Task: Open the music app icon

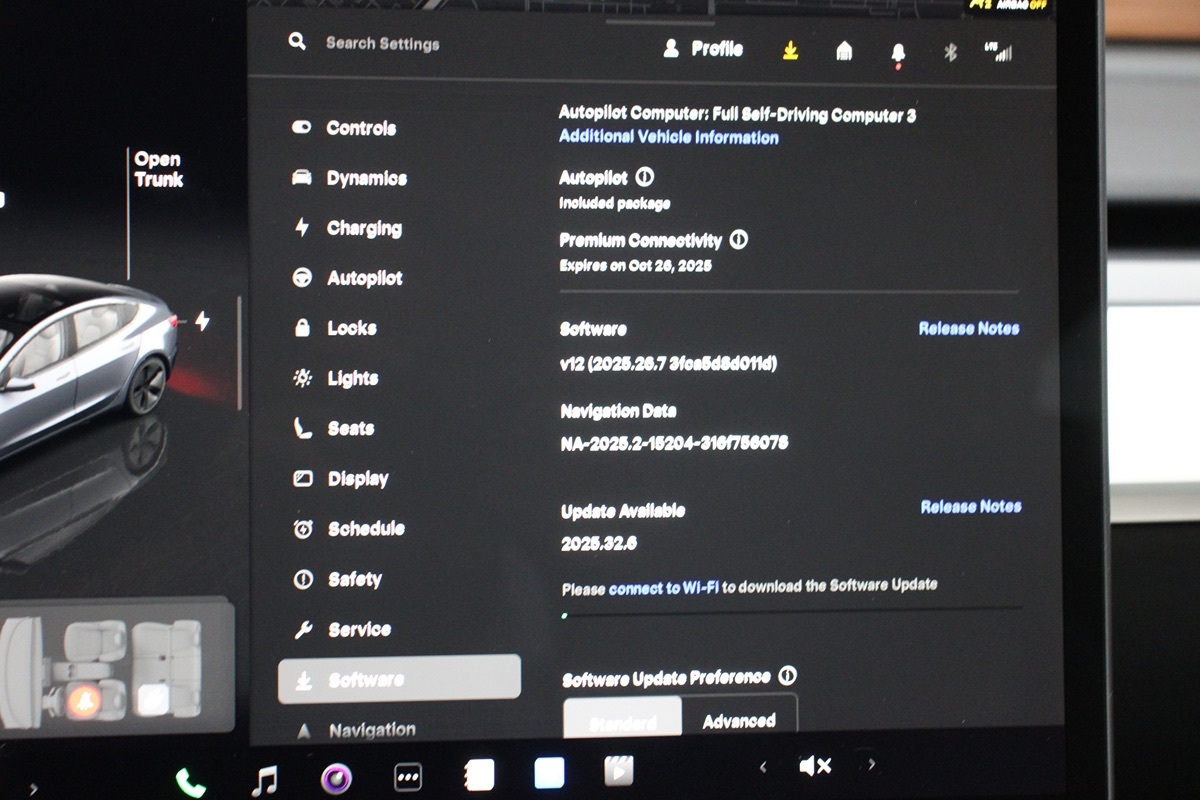Action: (264, 779)
